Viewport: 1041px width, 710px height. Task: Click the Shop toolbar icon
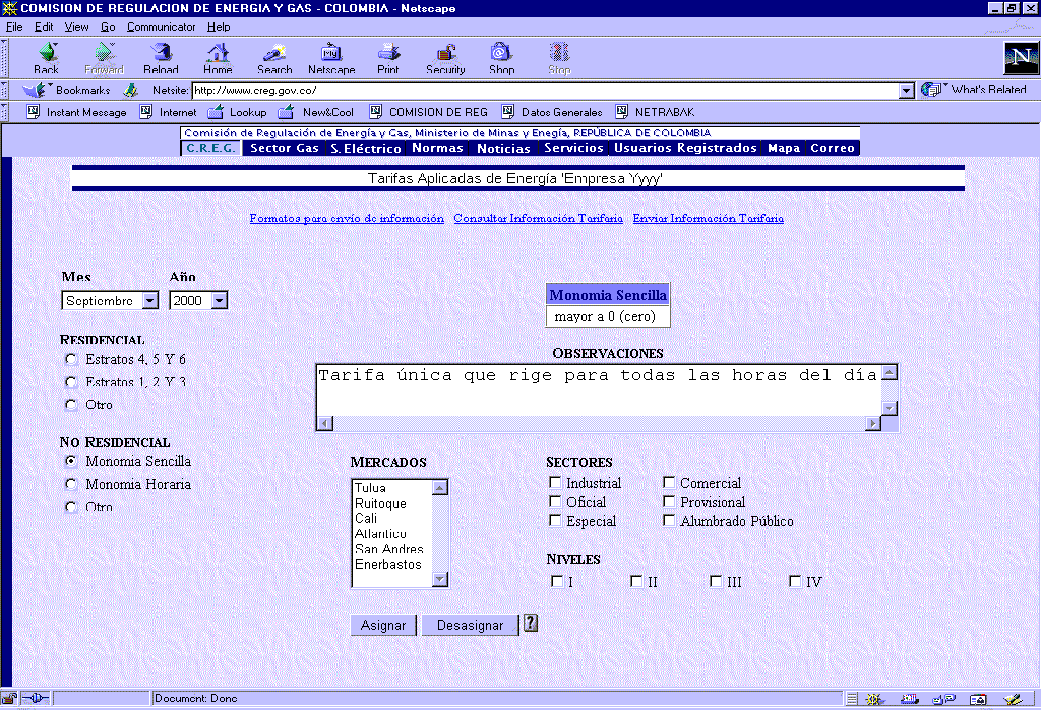pos(501,56)
